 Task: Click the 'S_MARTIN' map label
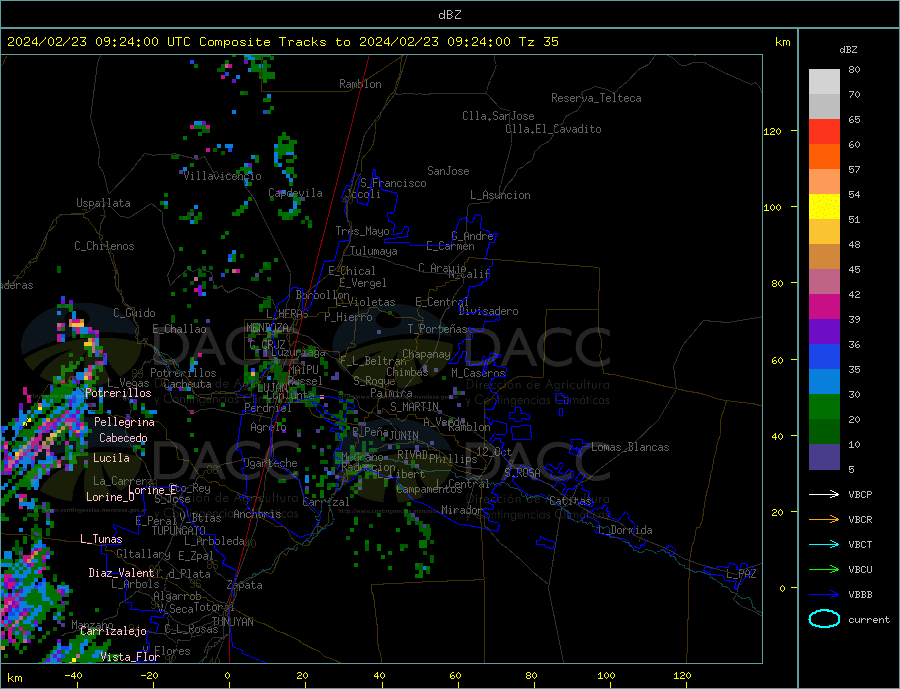click(414, 407)
